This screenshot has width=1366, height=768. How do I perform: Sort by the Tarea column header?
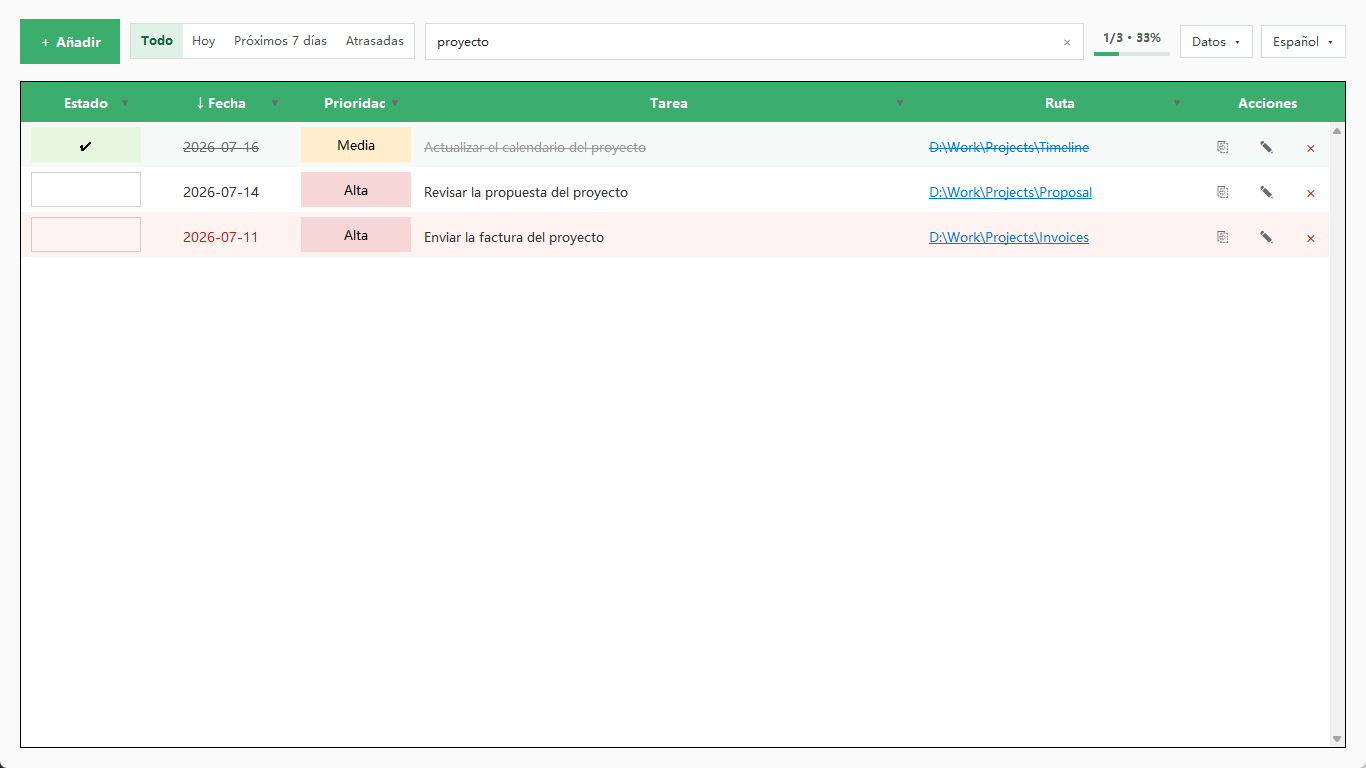tap(669, 103)
